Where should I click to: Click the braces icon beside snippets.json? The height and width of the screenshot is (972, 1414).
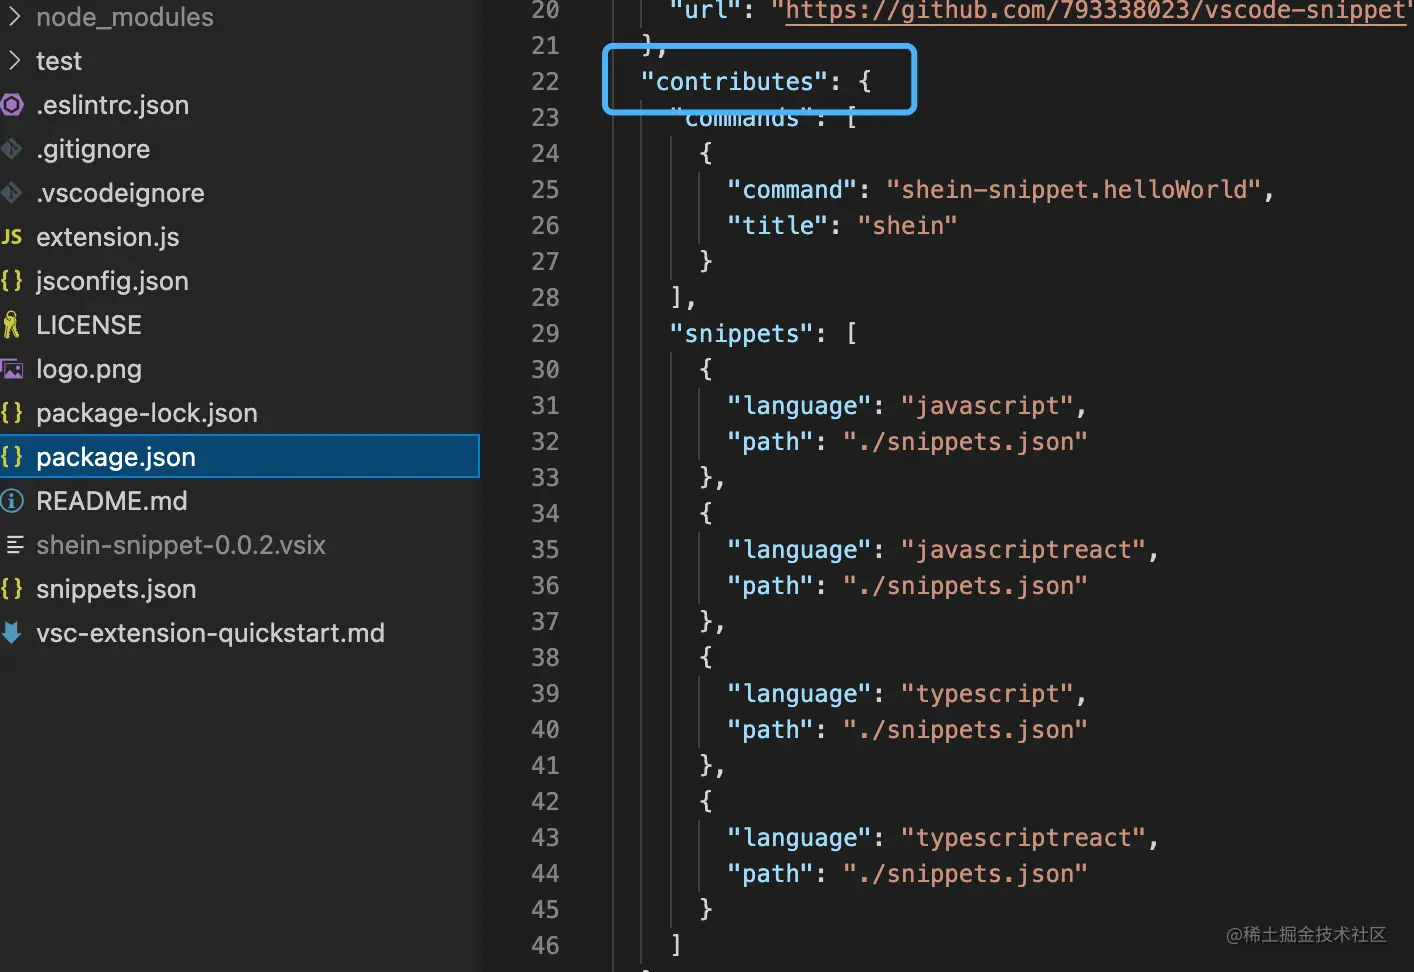[x=12, y=588]
